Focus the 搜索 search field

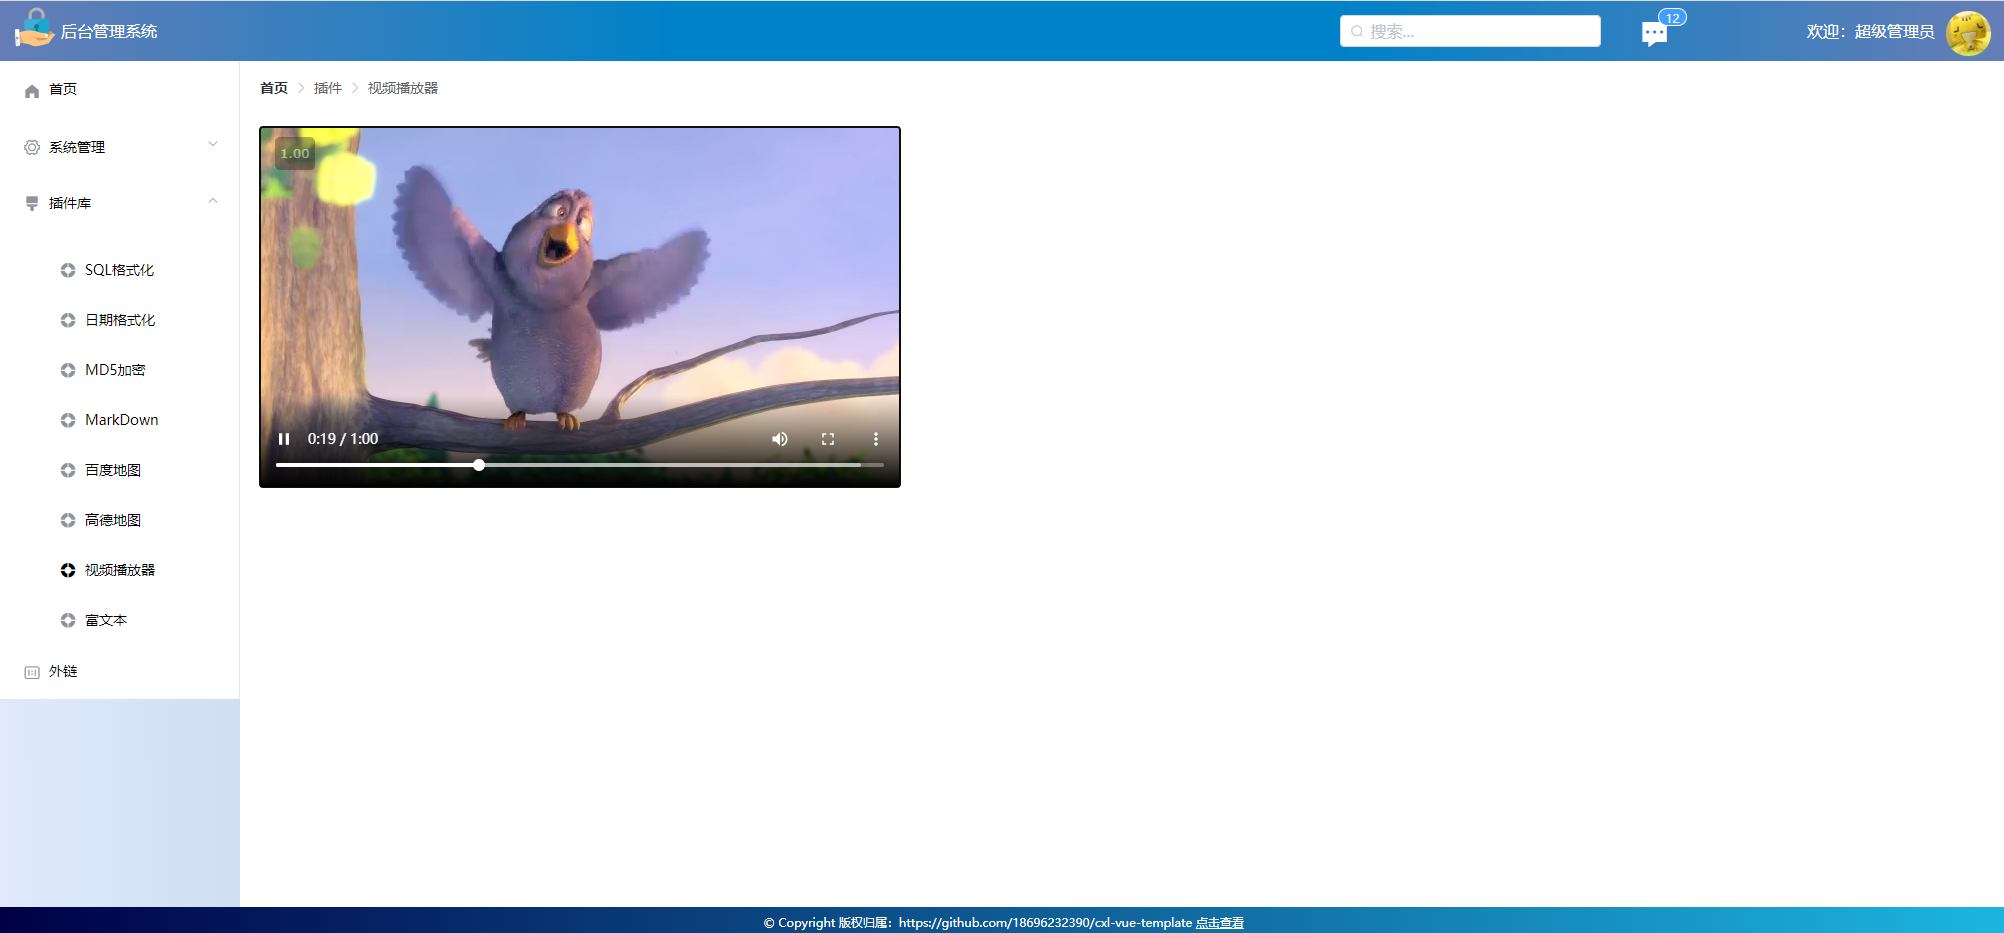click(1470, 31)
